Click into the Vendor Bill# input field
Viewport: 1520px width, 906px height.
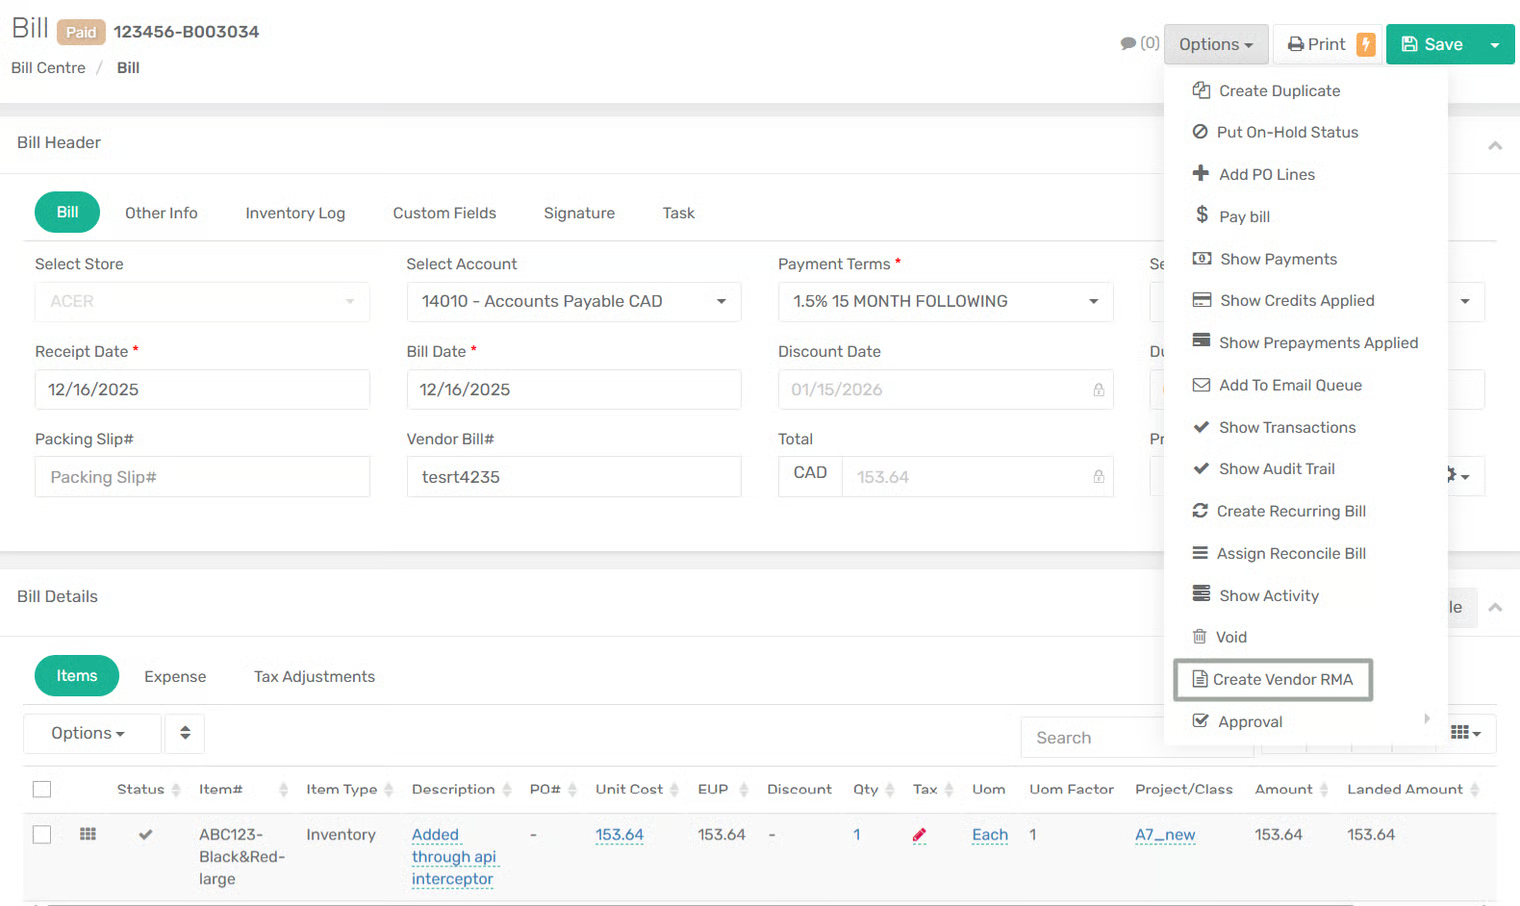coord(573,477)
